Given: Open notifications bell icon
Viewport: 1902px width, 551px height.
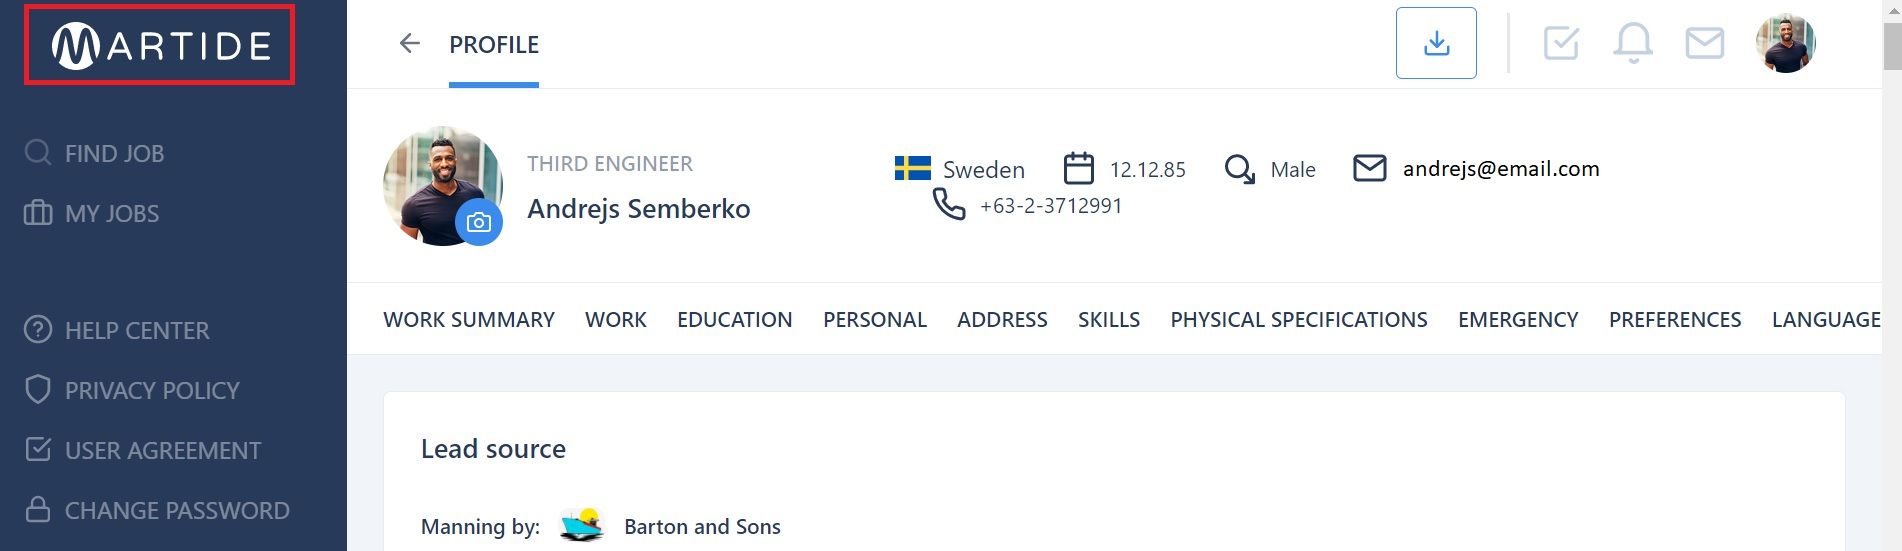Looking at the screenshot, I should click(1633, 43).
